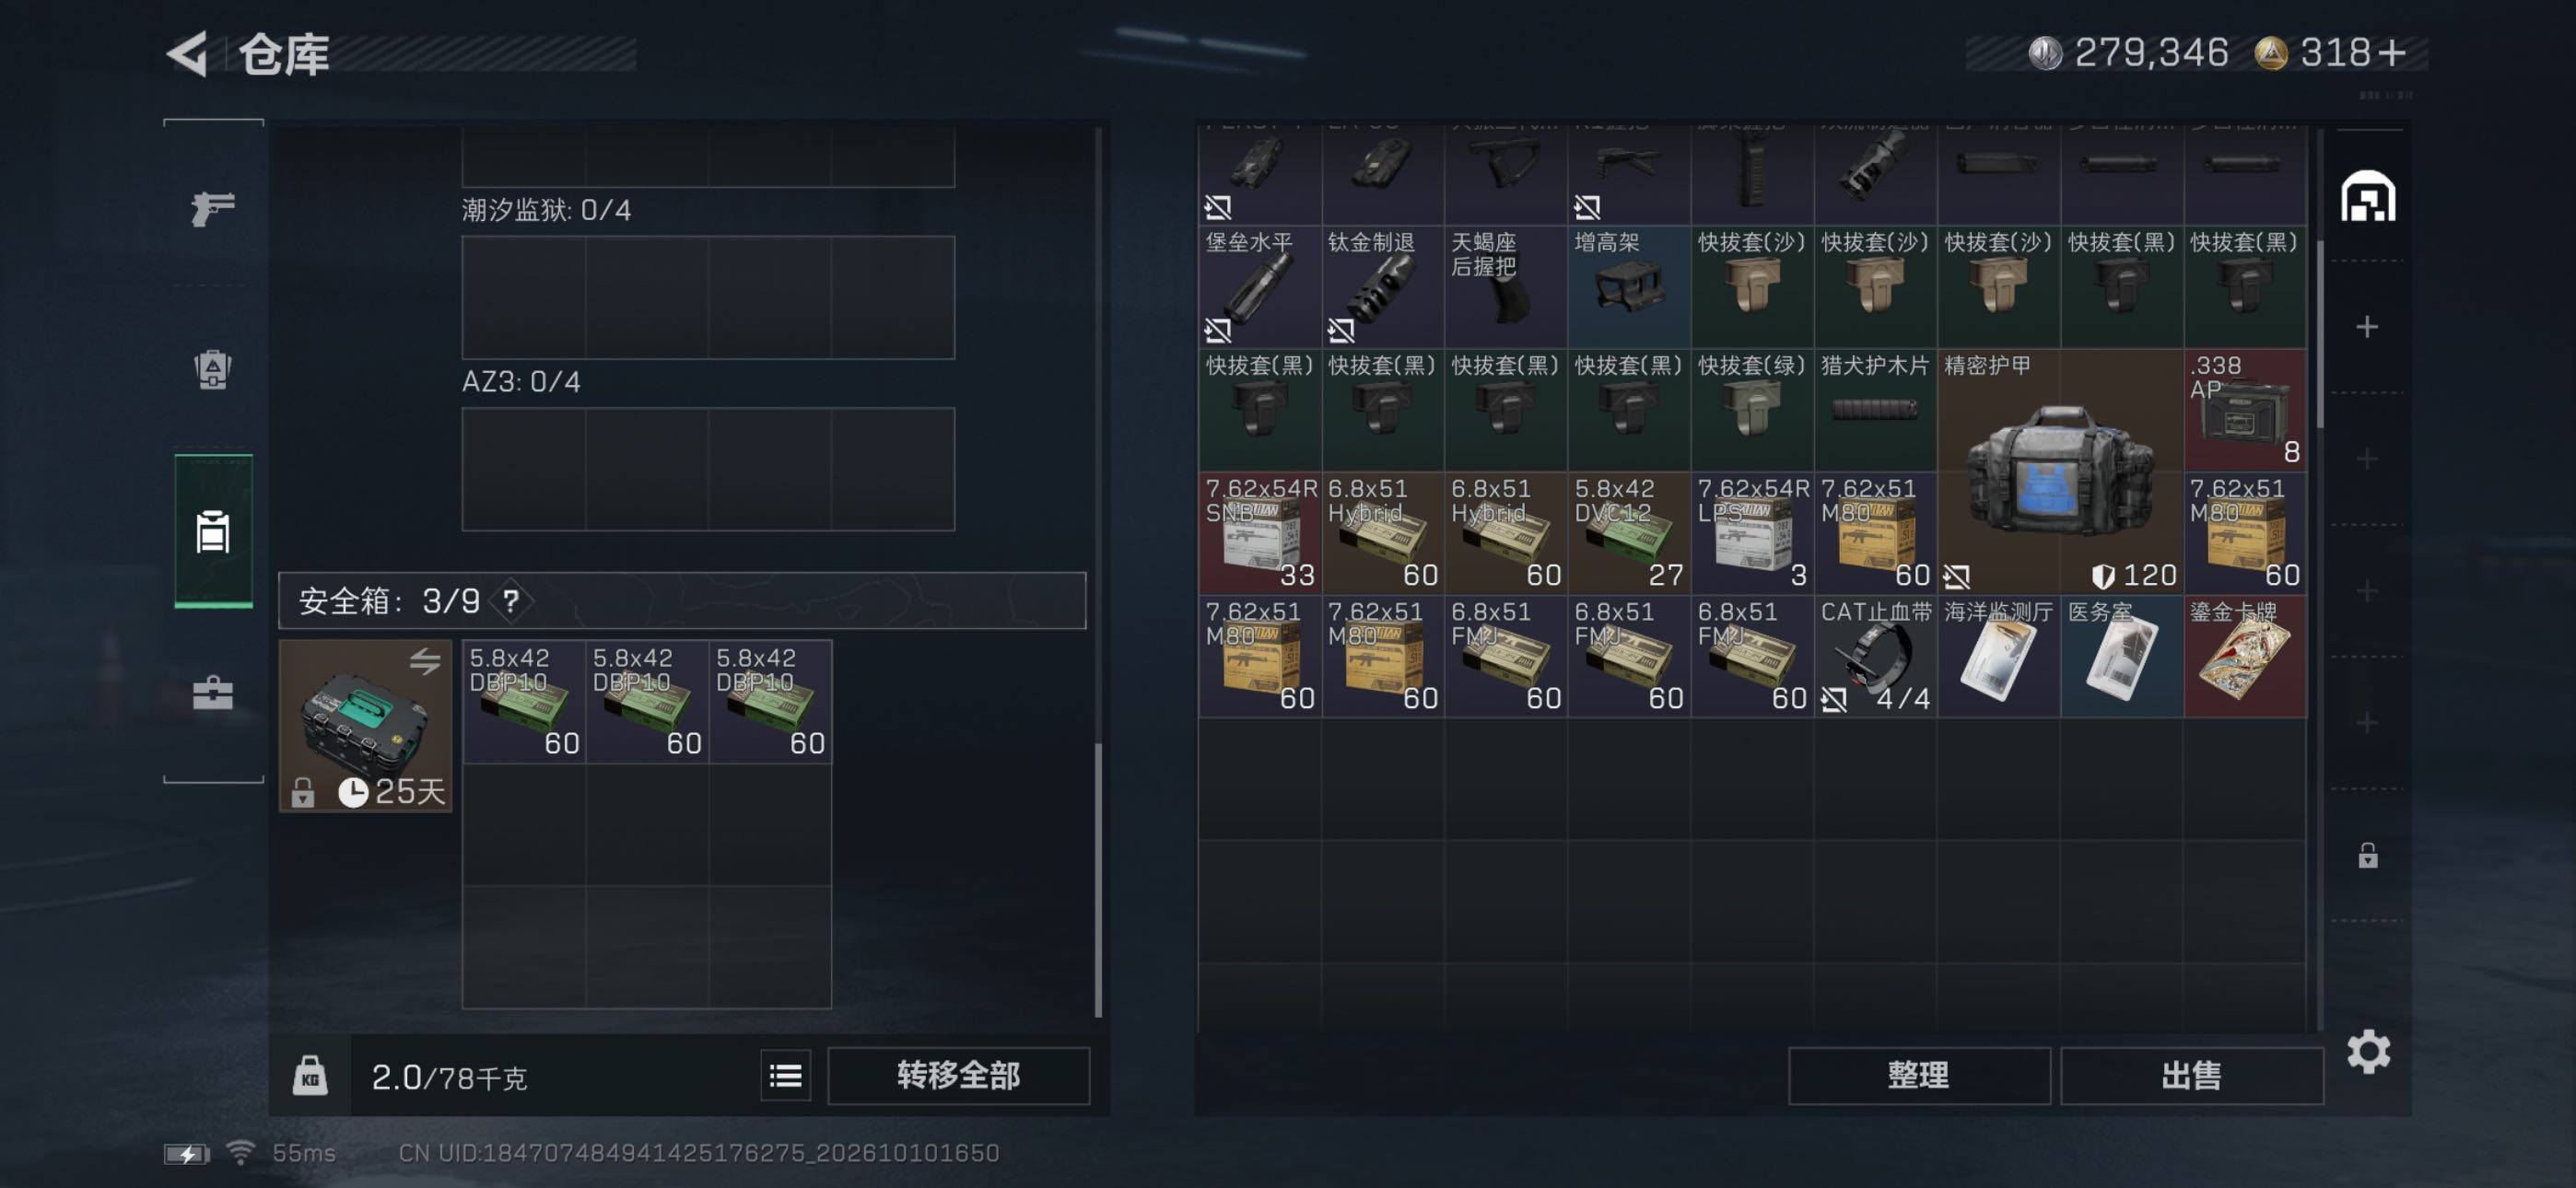Image resolution: width=2576 pixels, height=1188 pixels.
Task: Click the 2.0/78千克 weight readout
Action: [448, 1077]
